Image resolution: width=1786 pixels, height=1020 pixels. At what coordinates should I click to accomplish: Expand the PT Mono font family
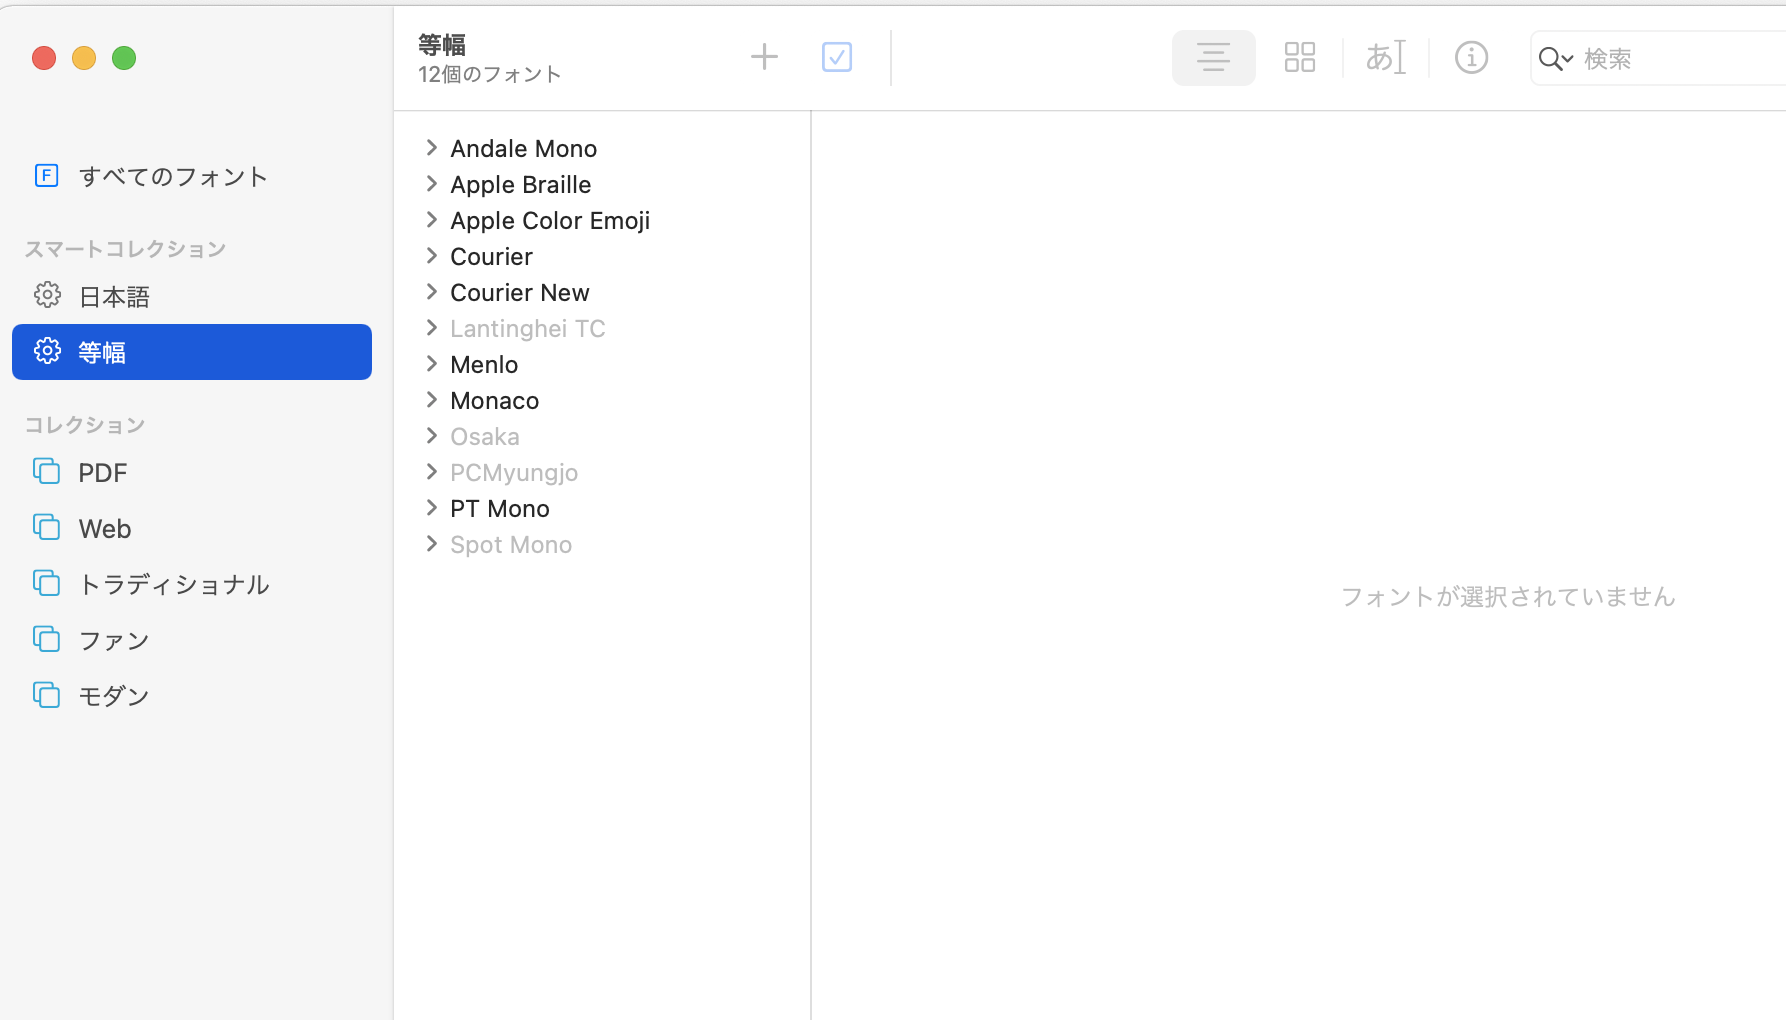pyautogui.click(x=432, y=508)
